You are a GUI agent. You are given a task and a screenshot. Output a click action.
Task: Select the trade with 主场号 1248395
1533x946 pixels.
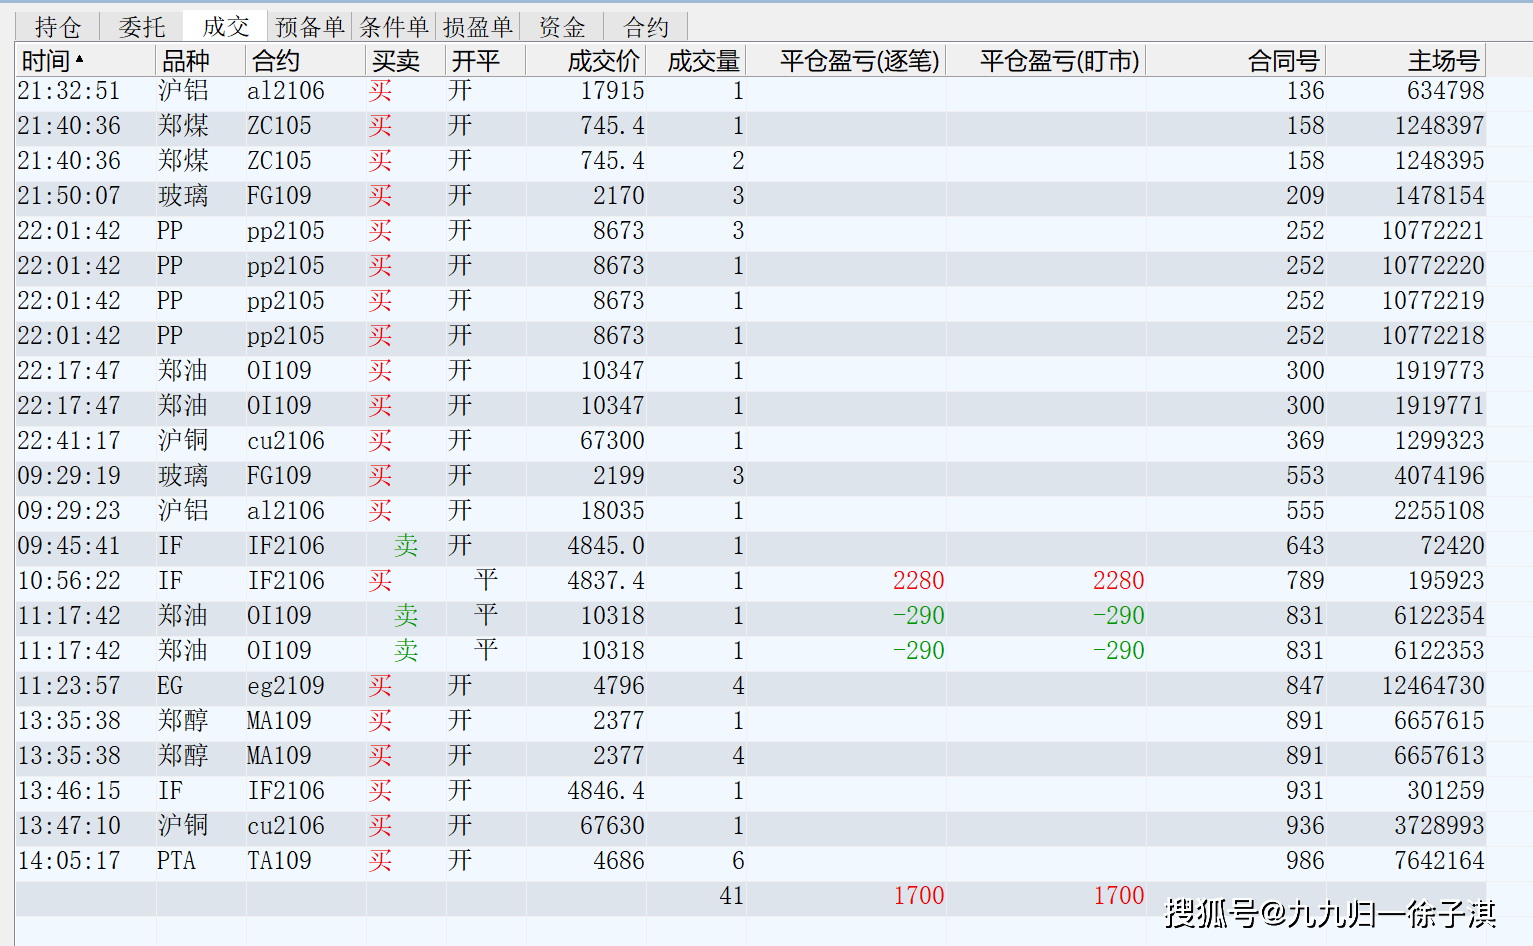[751, 161]
